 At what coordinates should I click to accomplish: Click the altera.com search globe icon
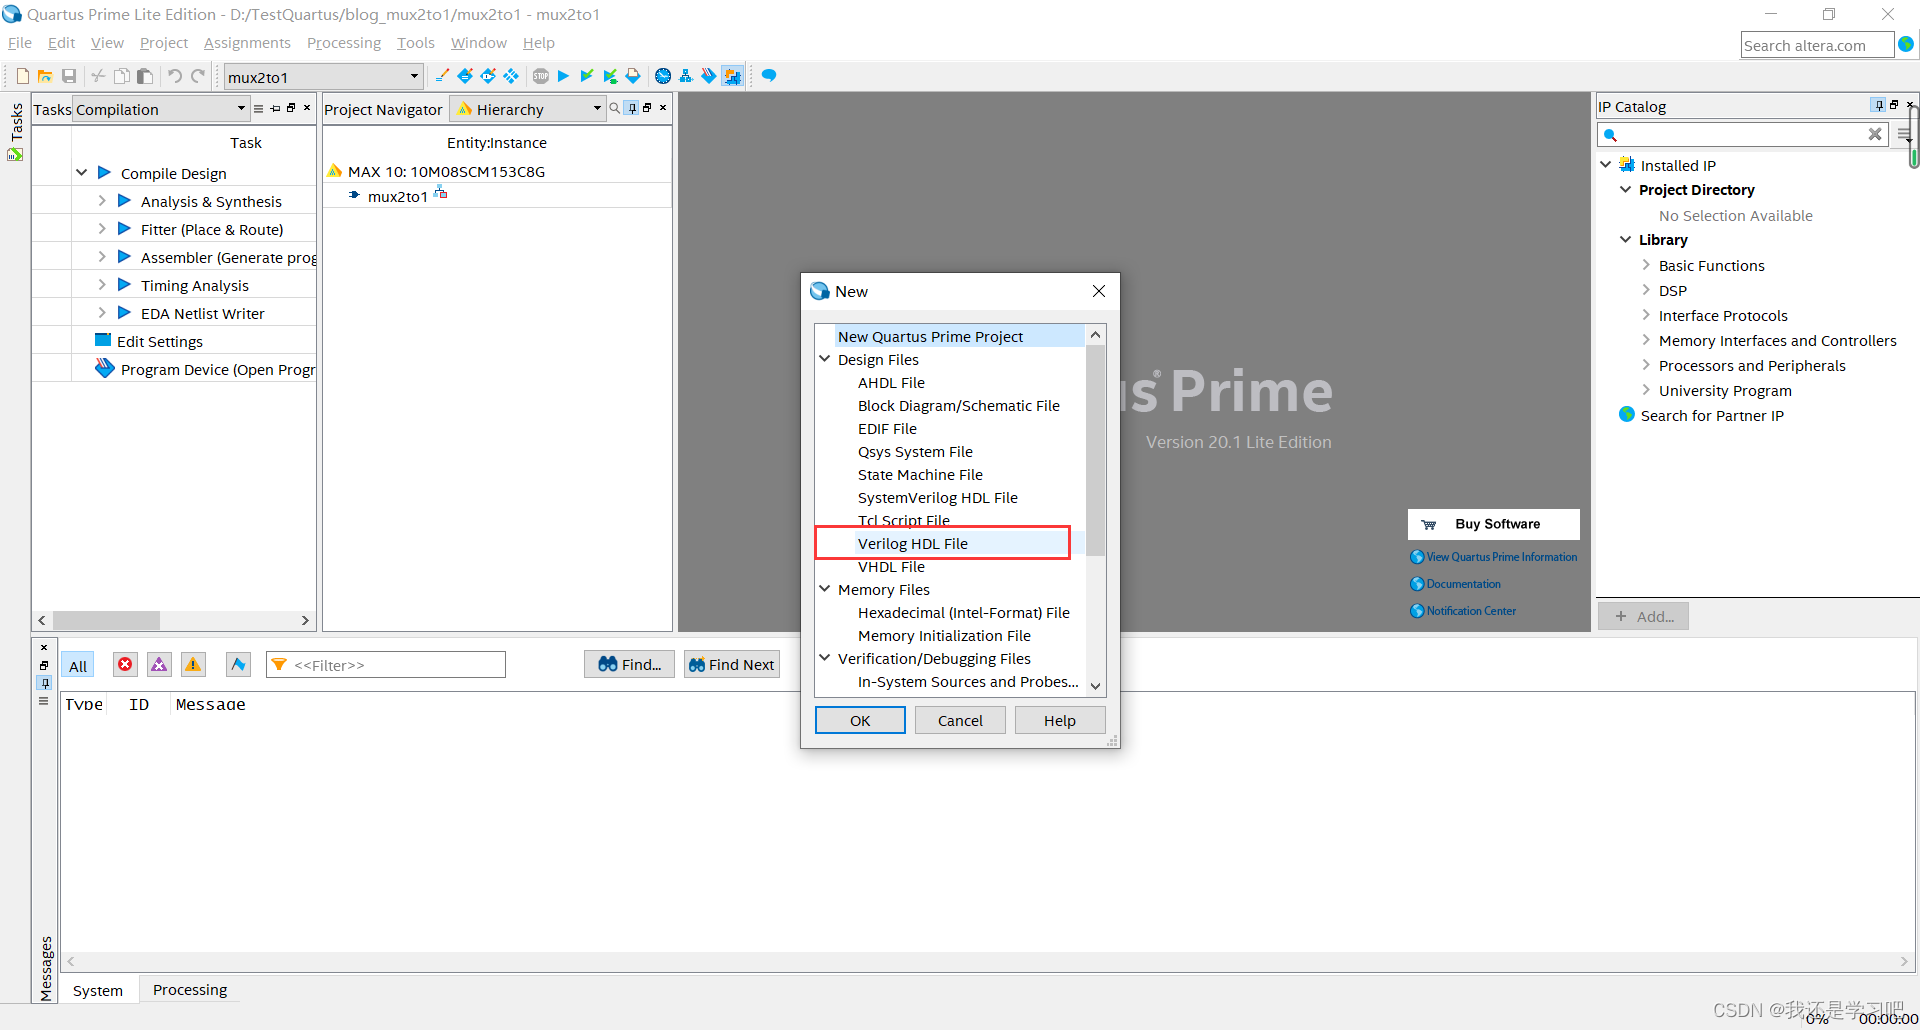(x=1906, y=44)
